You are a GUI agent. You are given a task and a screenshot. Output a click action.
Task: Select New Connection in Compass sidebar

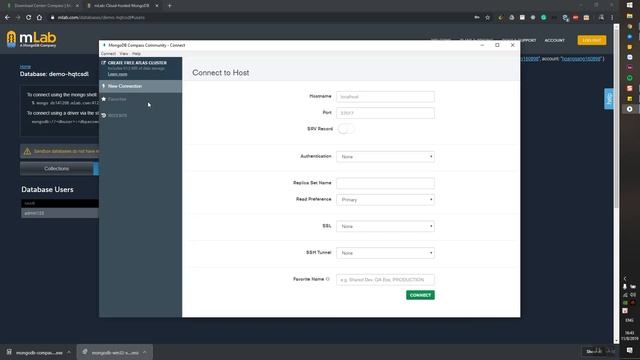(140, 86)
